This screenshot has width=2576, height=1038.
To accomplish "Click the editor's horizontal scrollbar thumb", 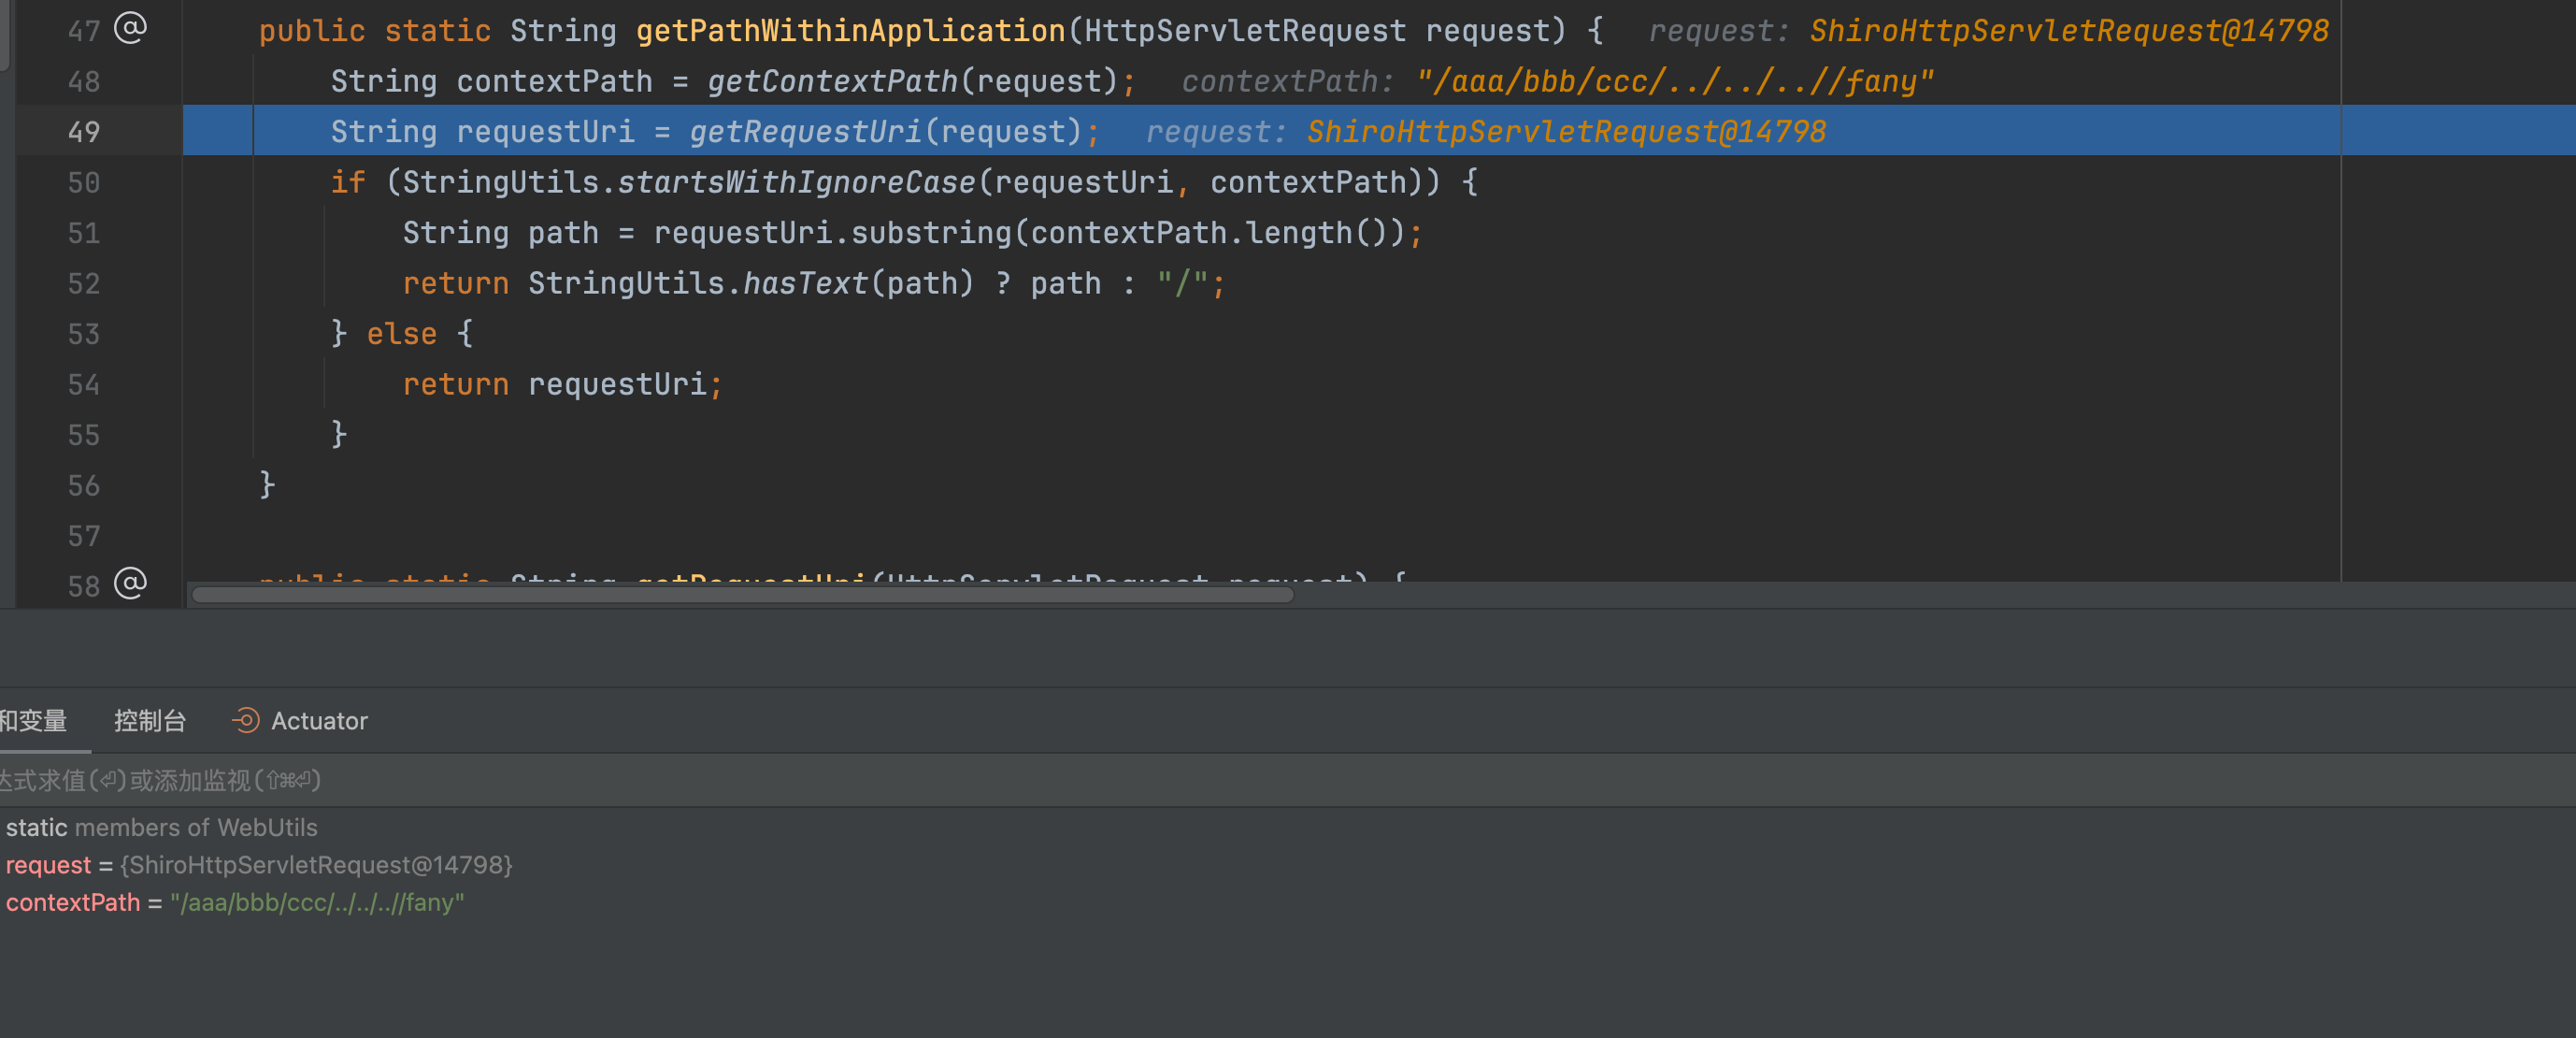I will coord(742,595).
